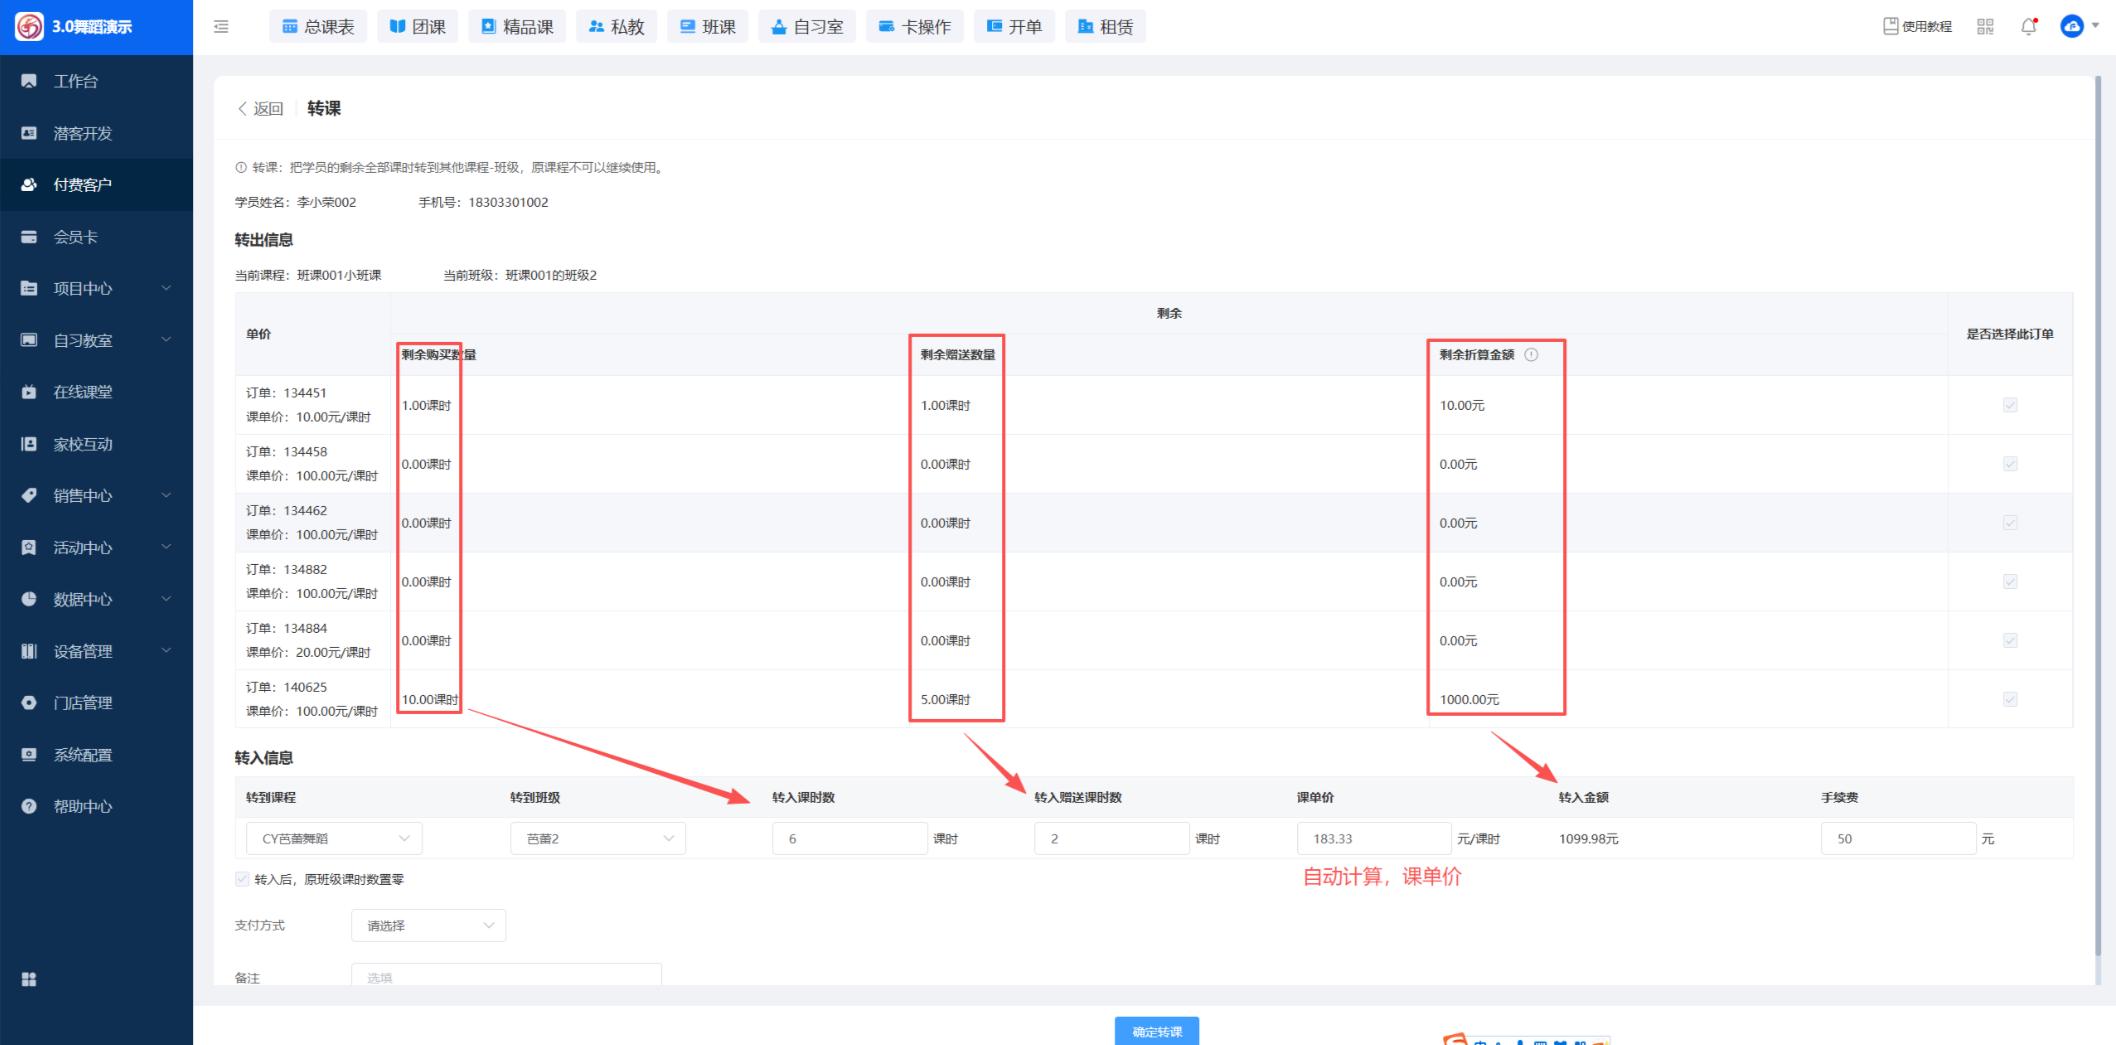
Task: Click info icon beside 剩余折算金额
Action: [1531, 355]
